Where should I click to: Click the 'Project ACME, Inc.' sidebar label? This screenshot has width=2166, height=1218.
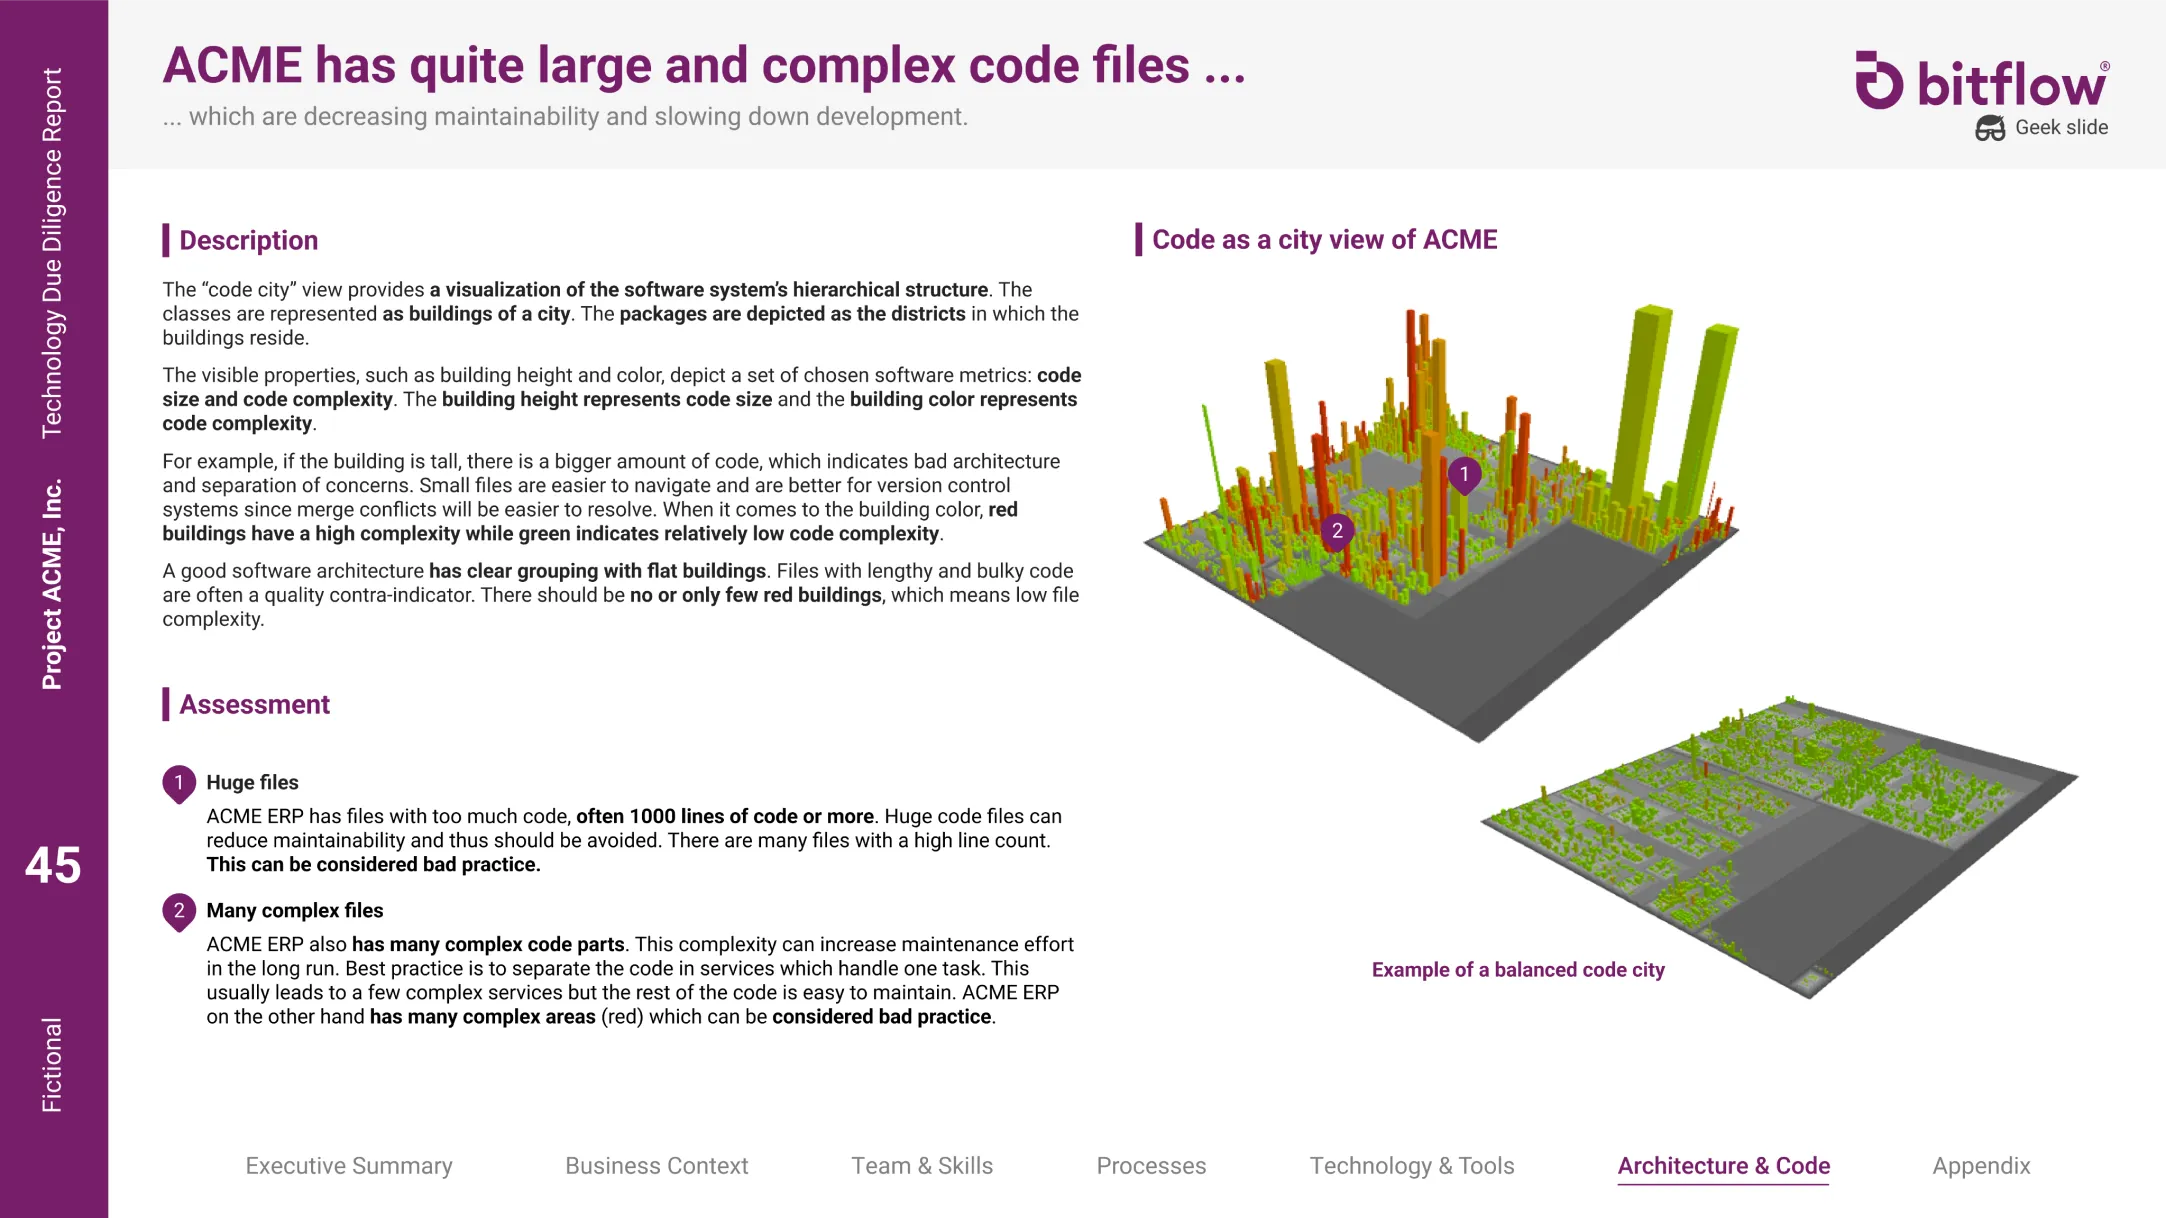52,585
